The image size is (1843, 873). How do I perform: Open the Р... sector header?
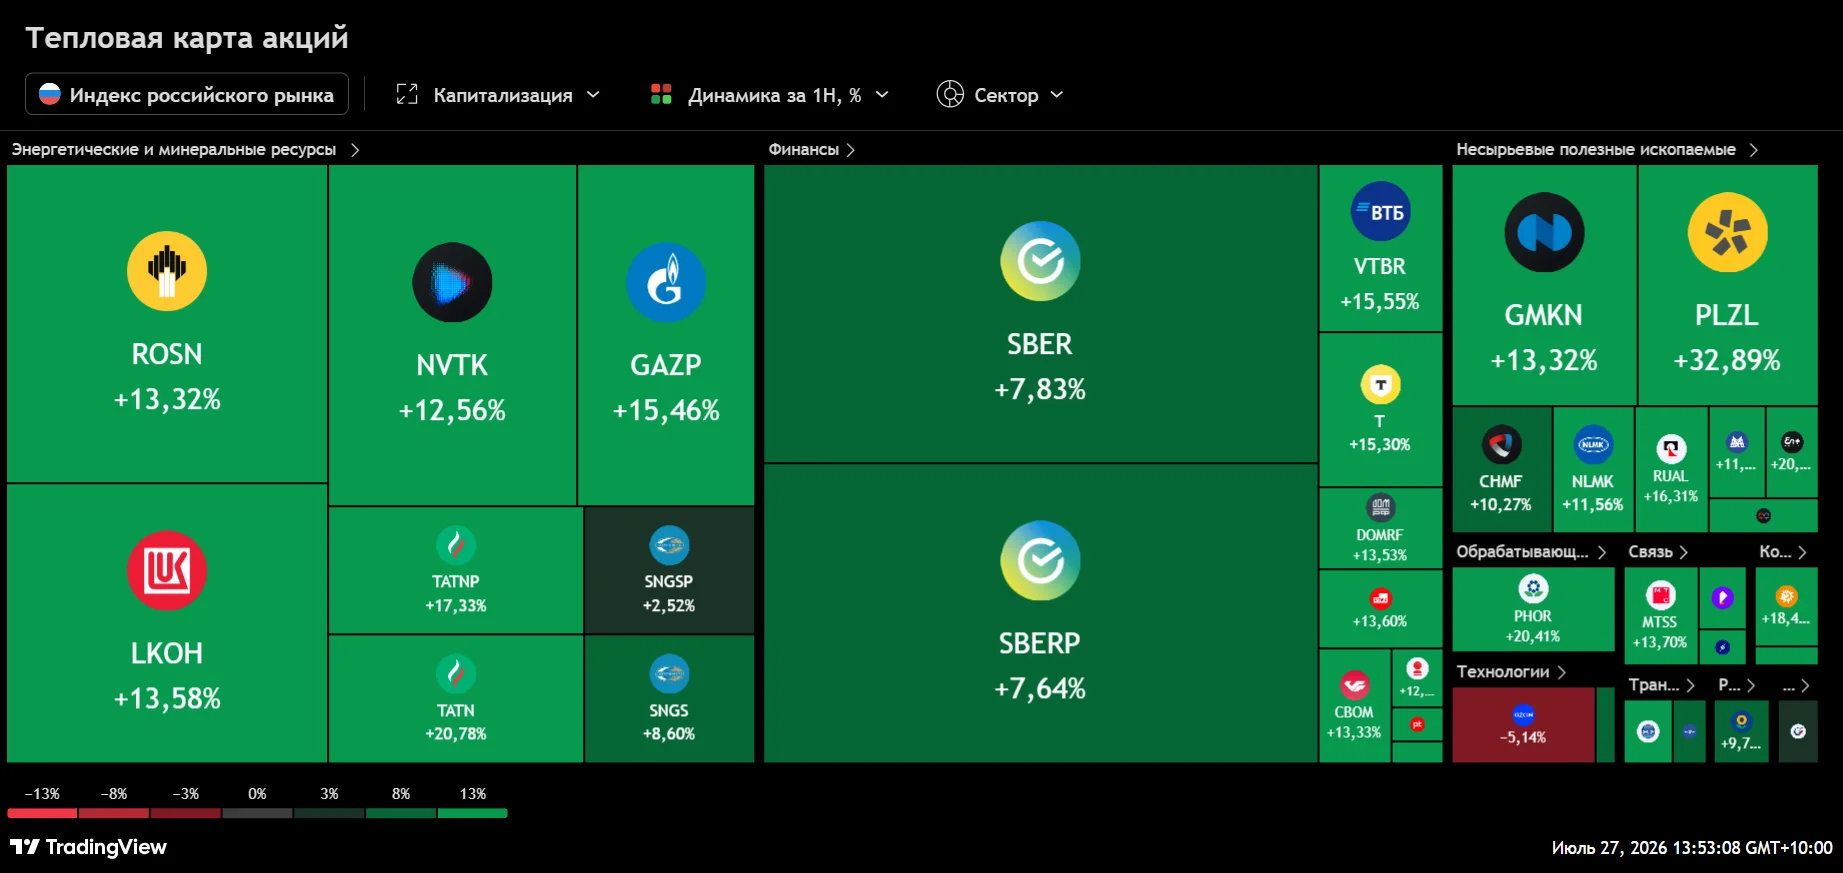1737,685
